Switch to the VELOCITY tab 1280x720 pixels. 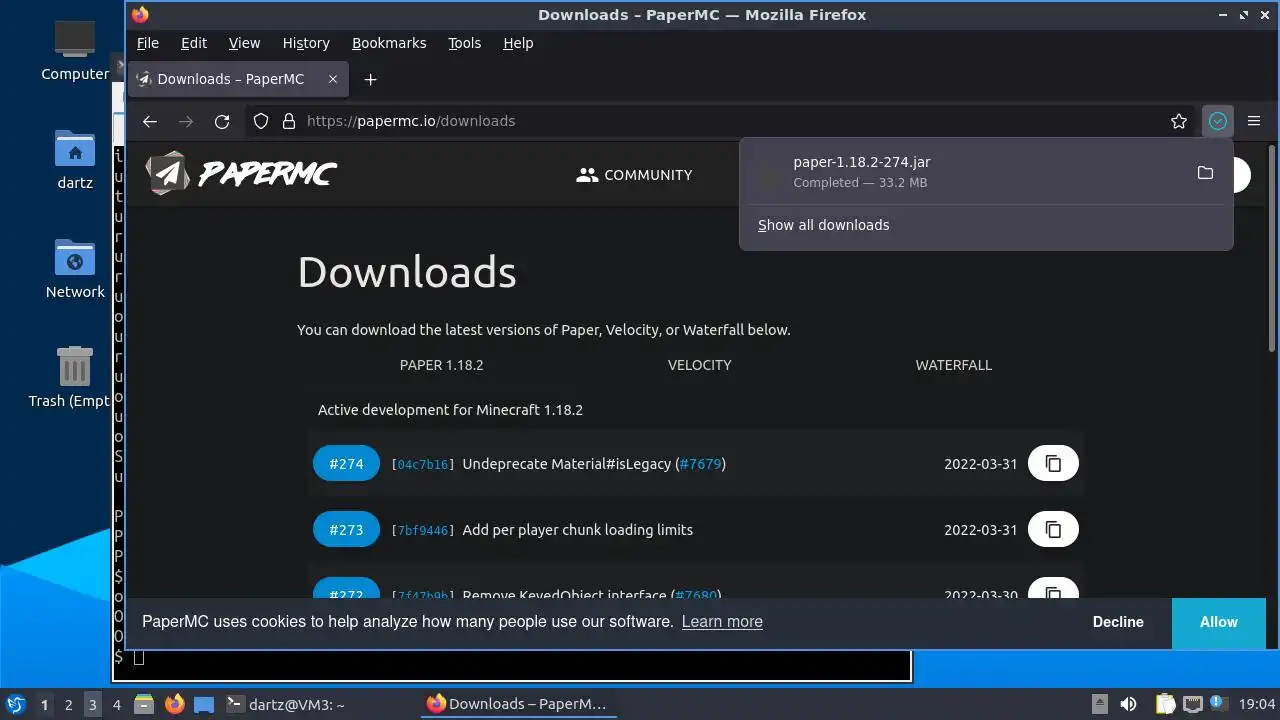click(x=699, y=365)
